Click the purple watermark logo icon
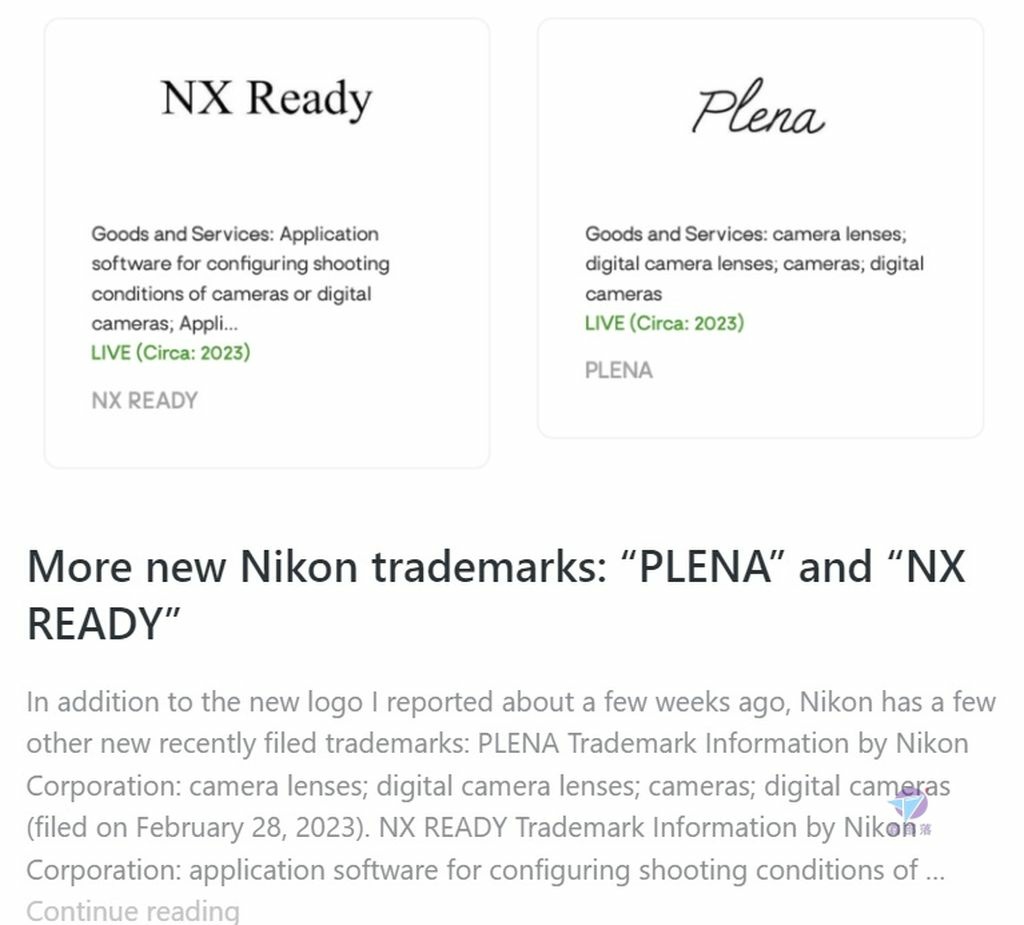 [x=908, y=804]
